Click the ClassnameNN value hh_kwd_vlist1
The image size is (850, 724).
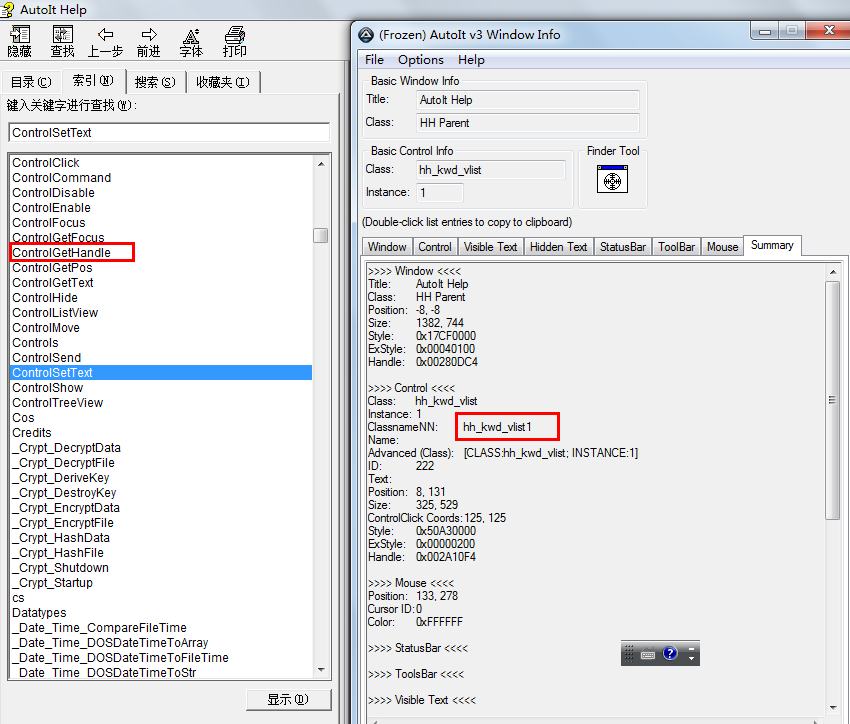pos(497,427)
